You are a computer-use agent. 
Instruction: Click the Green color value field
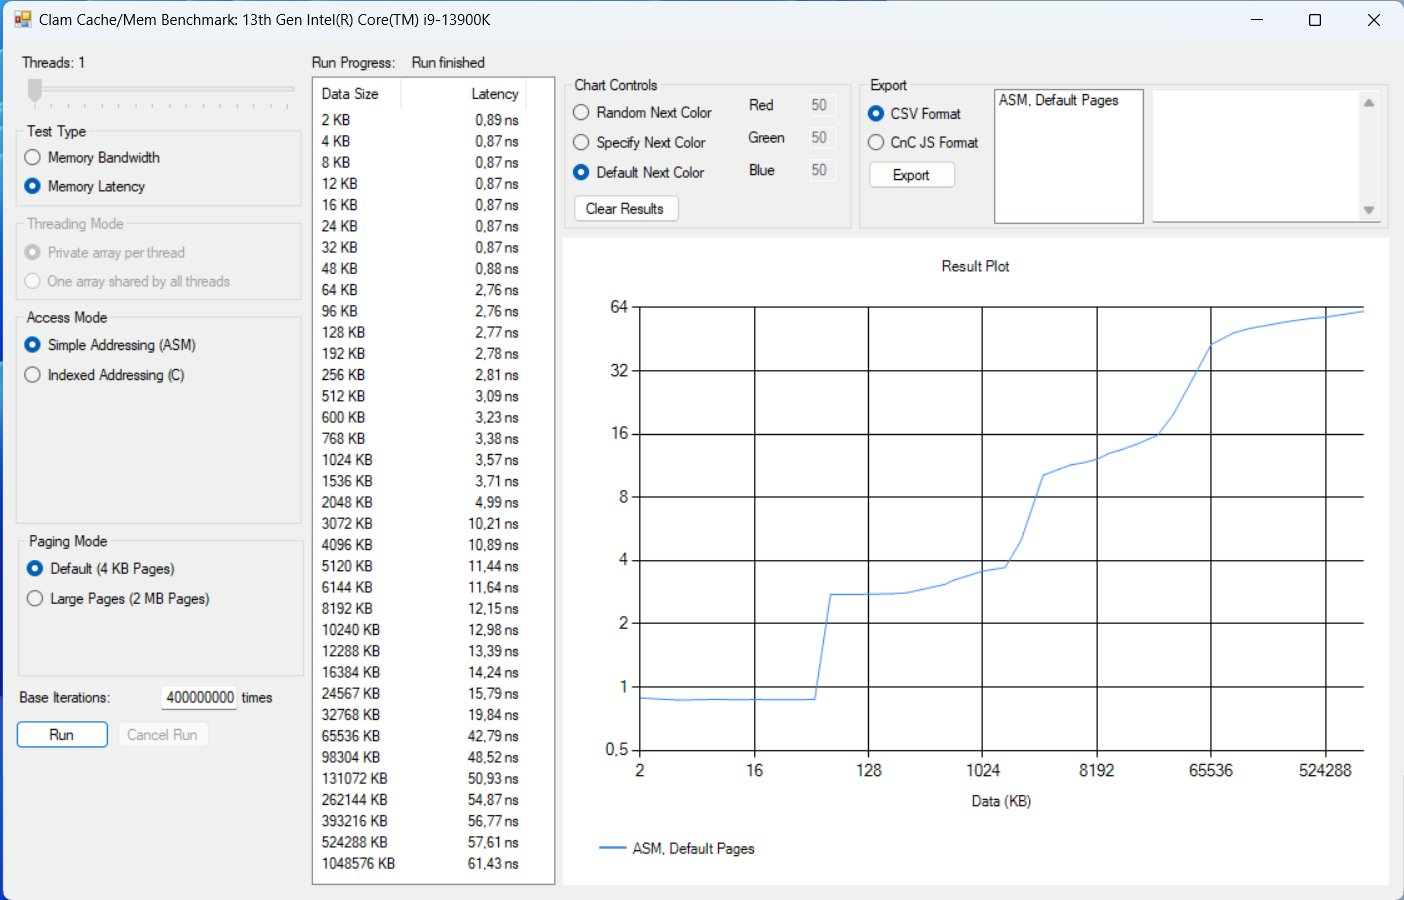point(820,137)
